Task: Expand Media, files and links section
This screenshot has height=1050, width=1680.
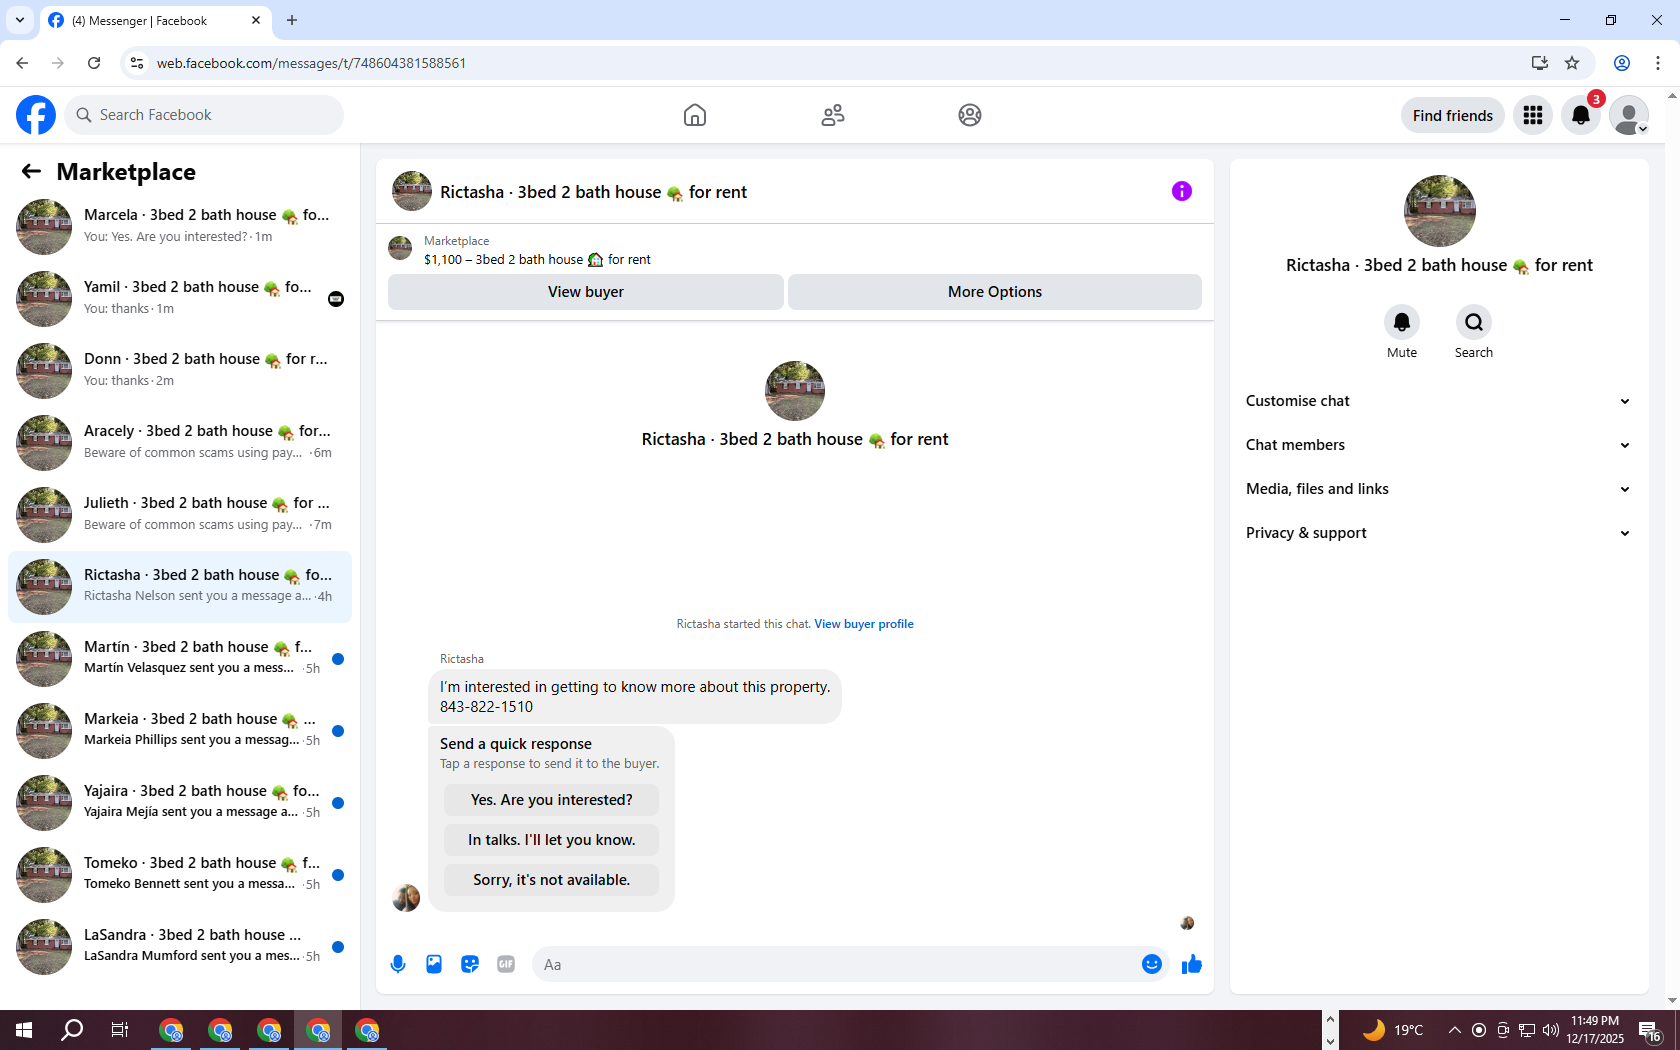Action: click(1439, 489)
